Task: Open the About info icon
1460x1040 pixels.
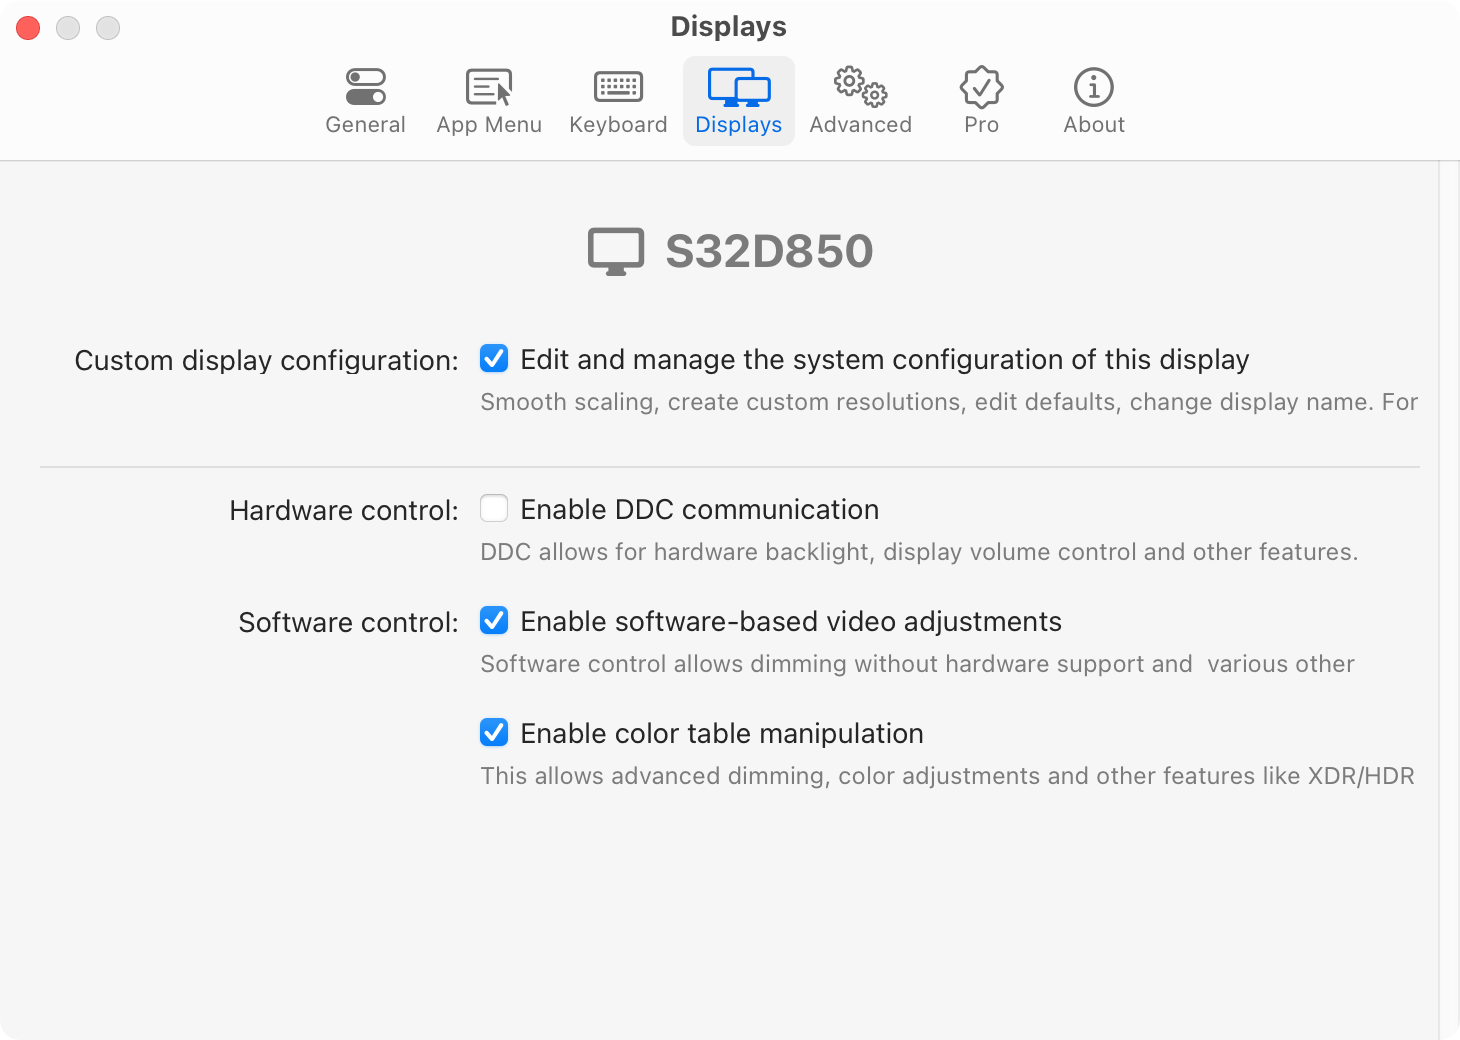Action: [1093, 86]
